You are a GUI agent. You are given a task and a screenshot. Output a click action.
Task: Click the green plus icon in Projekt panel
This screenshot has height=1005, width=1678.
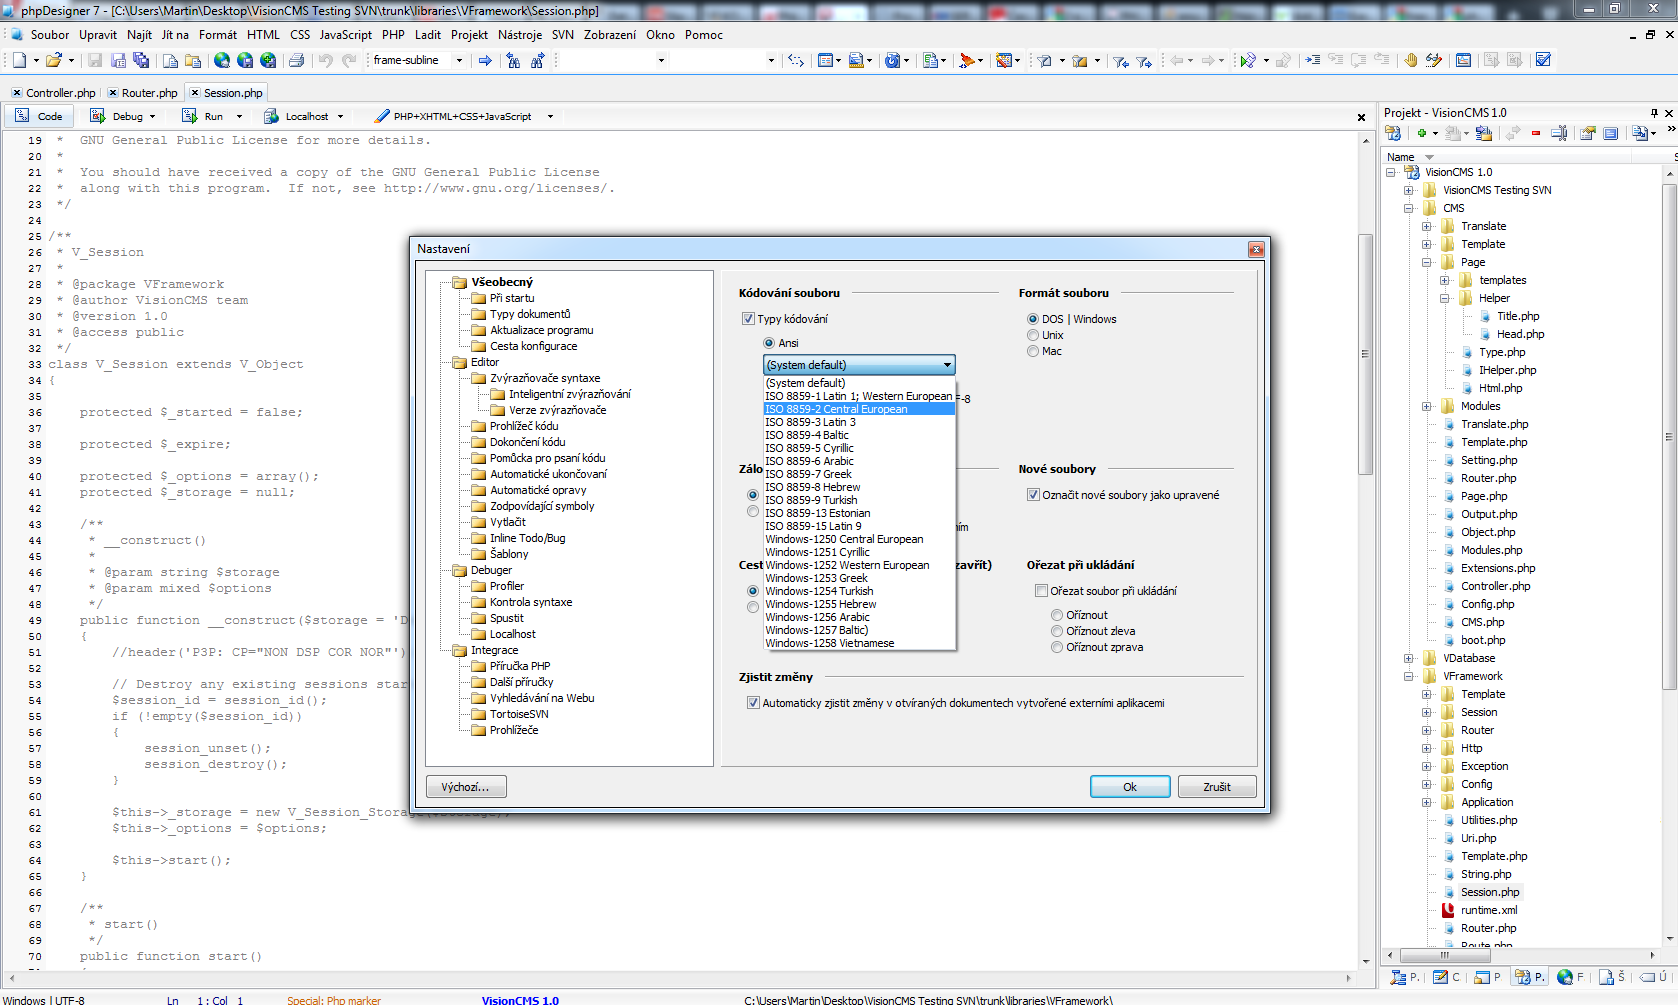(x=1421, y=133)
